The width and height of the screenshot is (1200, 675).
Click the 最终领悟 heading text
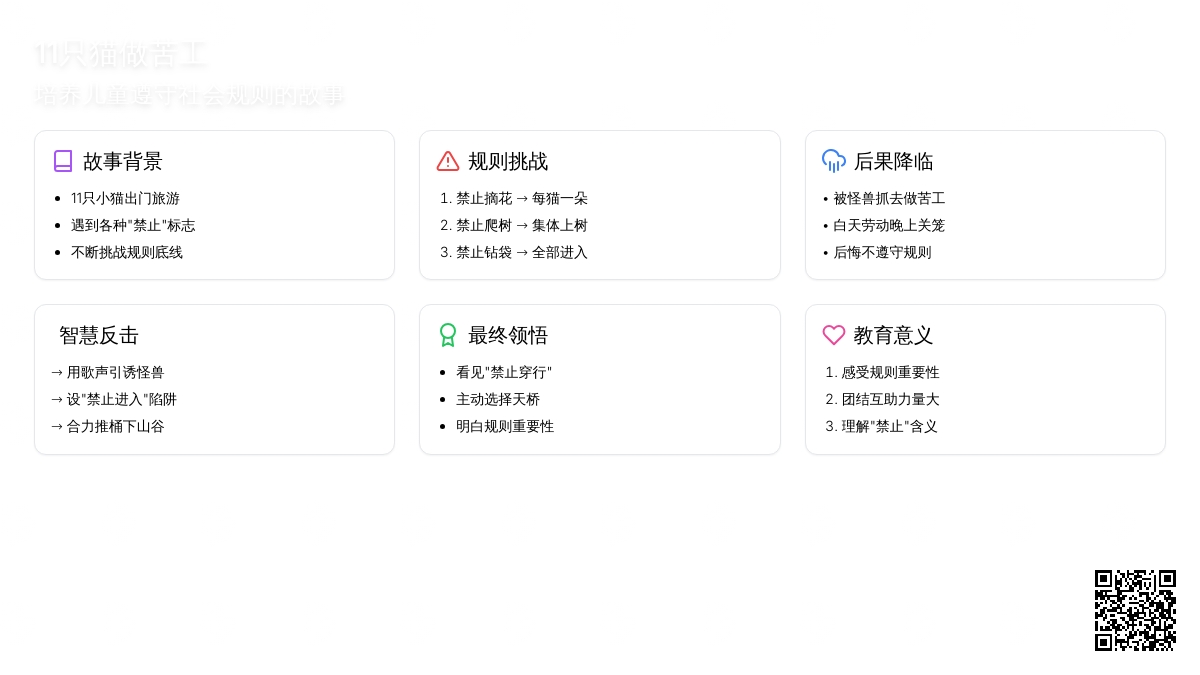508,335
